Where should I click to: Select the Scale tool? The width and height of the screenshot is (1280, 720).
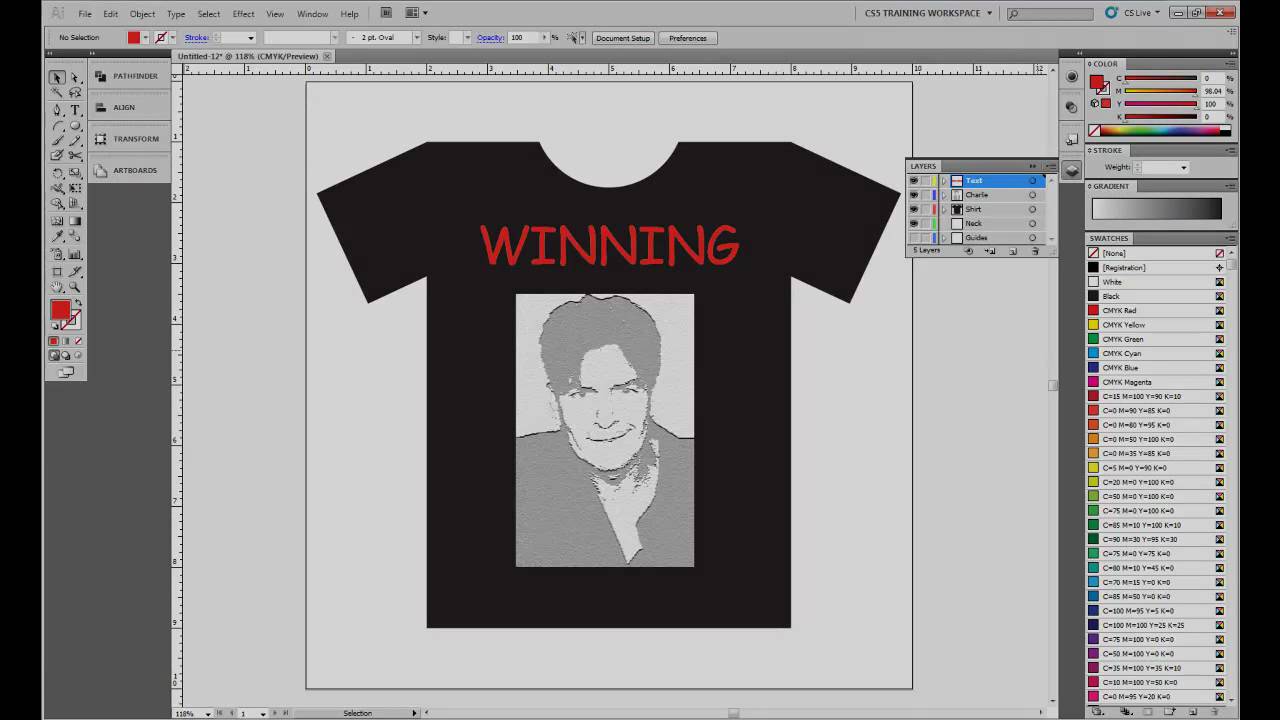pyautogui.click(x=75, y=173)
